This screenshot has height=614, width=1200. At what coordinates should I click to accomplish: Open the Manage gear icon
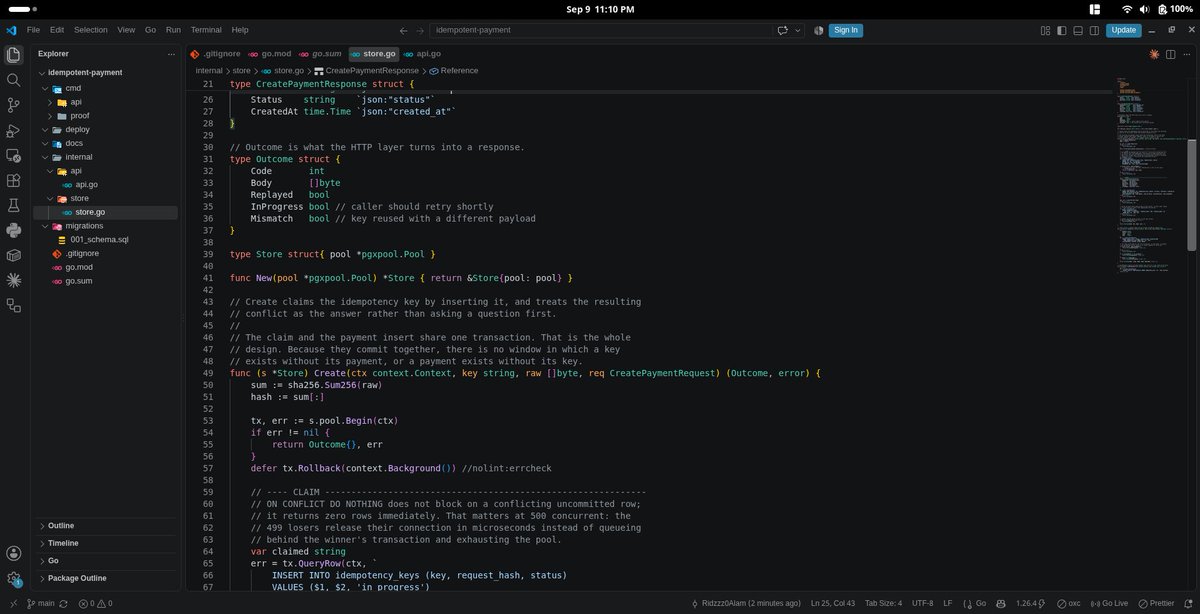pos(13,579)
